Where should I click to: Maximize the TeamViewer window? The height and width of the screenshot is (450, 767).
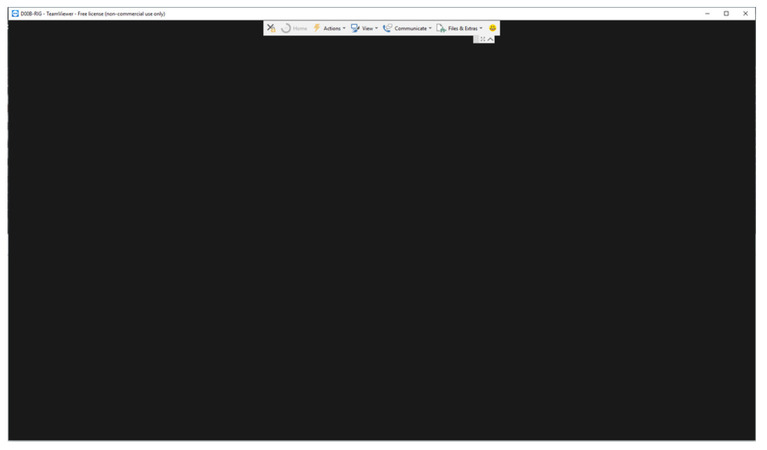pos(726,14)
